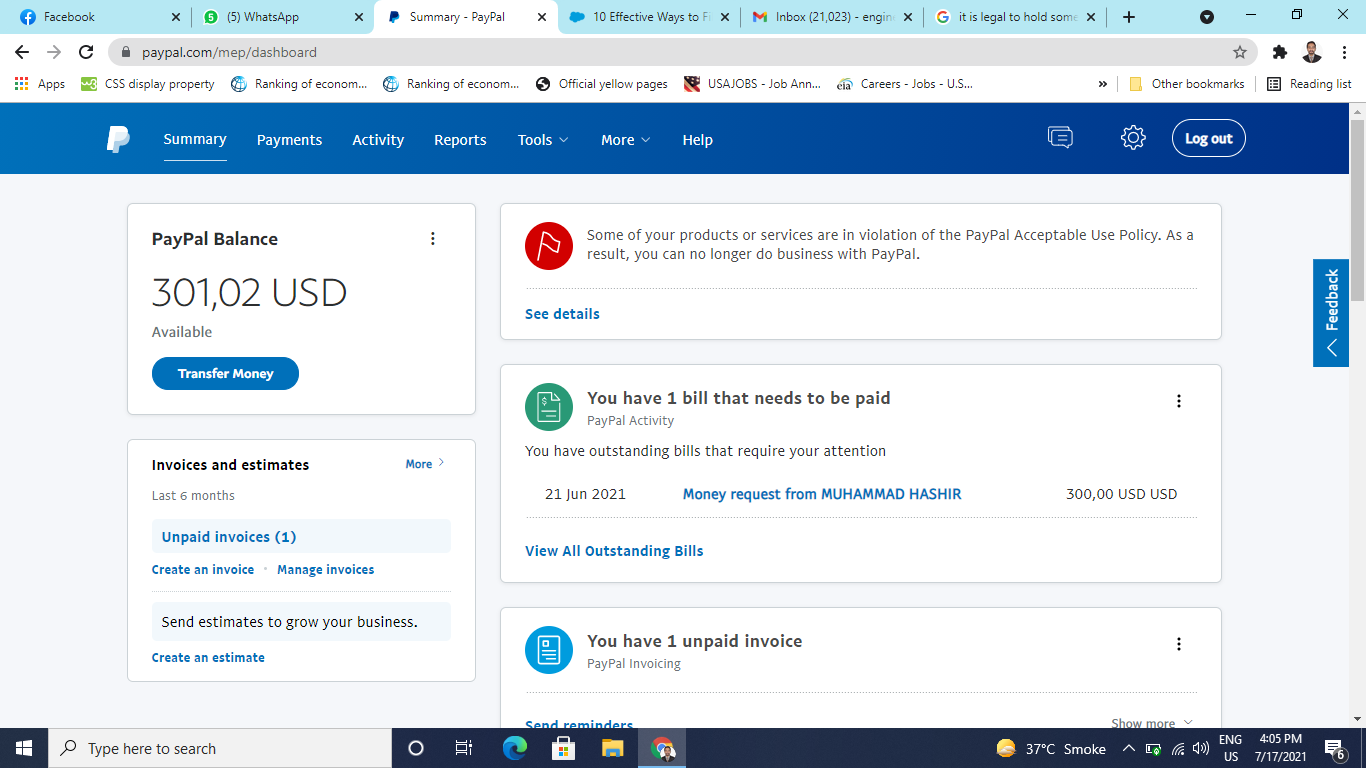
Task: Click the blue PayPal Invoicing icon
Action: pyautogui.click(x=549, y=650)
